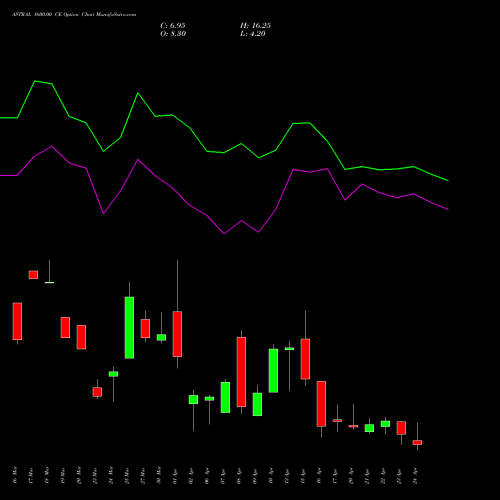This screenshot has height=500, width=500.
Task: Click the ASTRAL 1600.00 CE Option chart title
Action: [74, 15]
